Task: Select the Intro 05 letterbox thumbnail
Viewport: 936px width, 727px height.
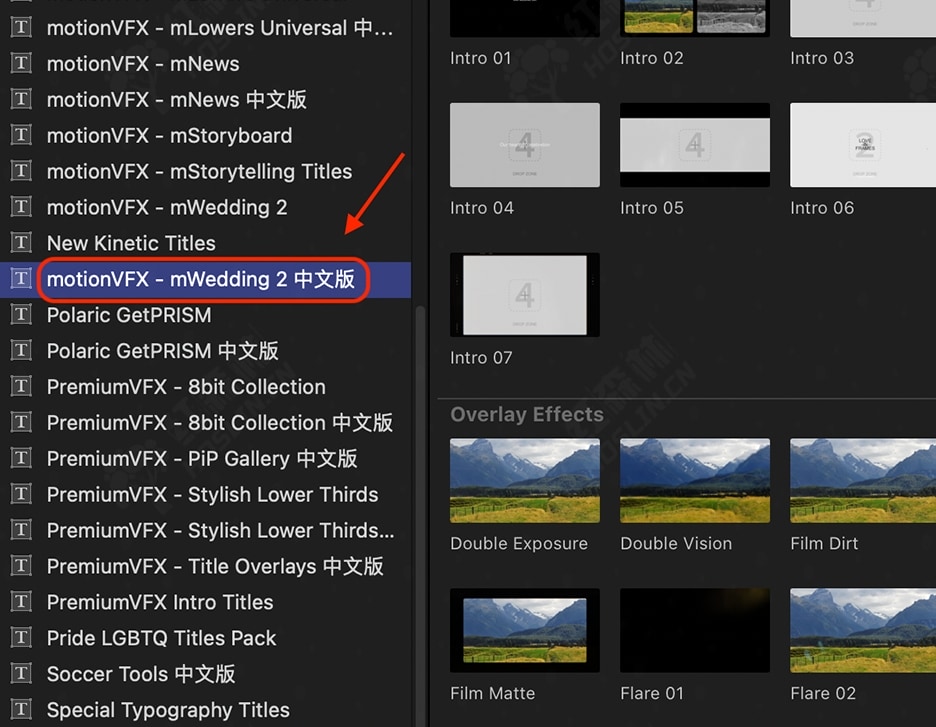Action: (x=695, y=144)
